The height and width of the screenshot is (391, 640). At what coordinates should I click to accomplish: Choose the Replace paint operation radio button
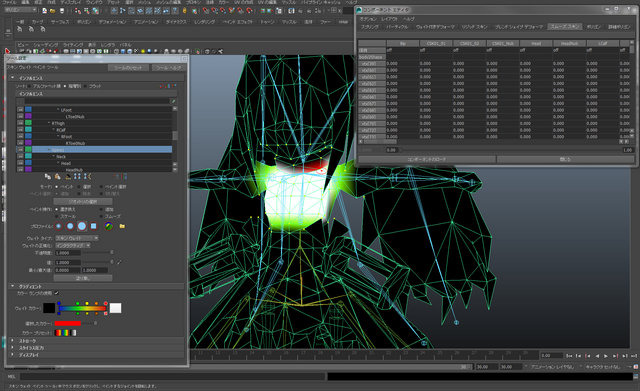point(57,209)
